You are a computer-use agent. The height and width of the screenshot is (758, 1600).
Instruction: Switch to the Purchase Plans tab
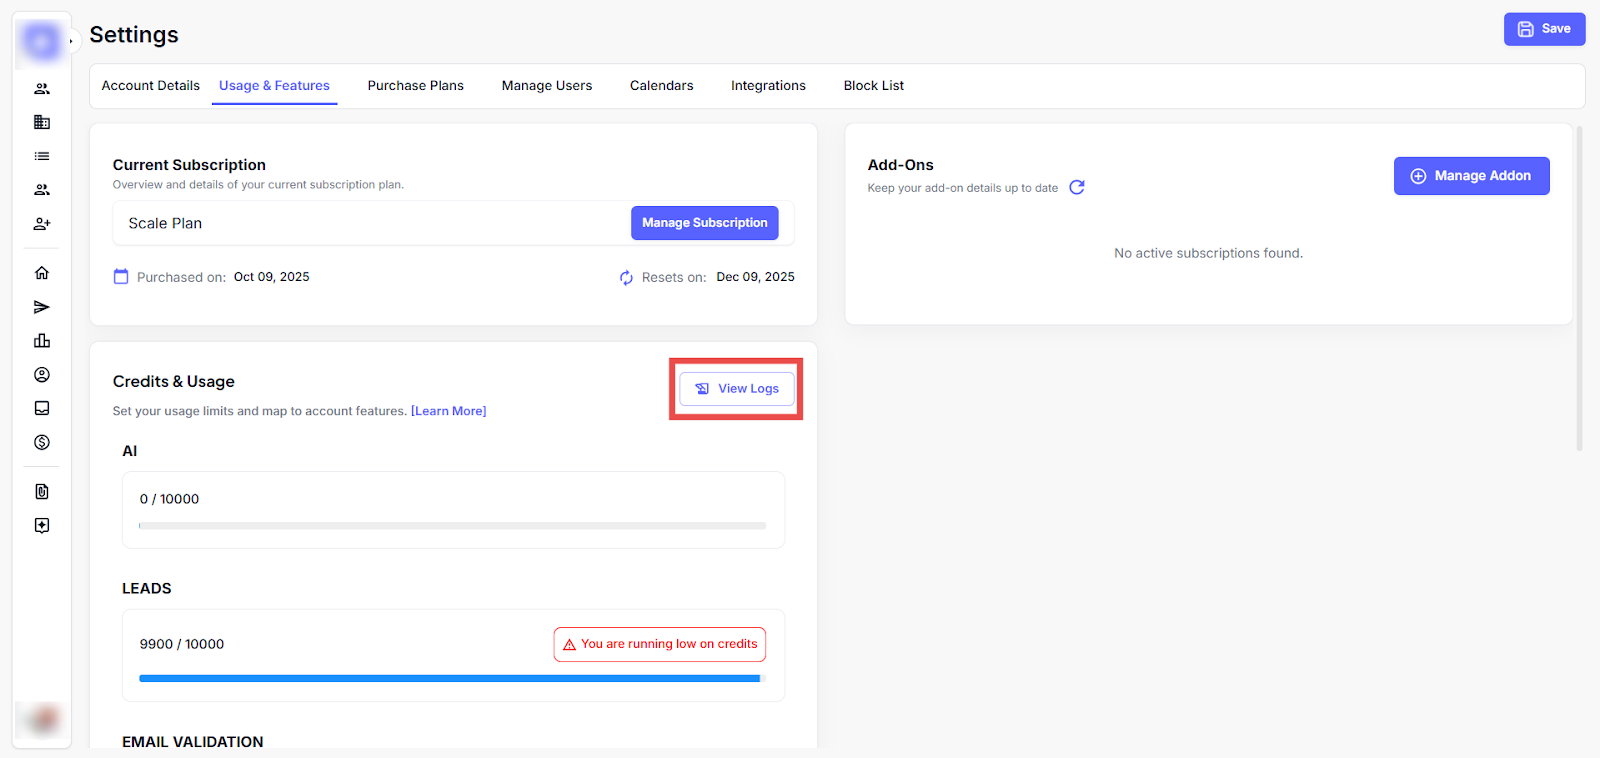tap(415, 86)
